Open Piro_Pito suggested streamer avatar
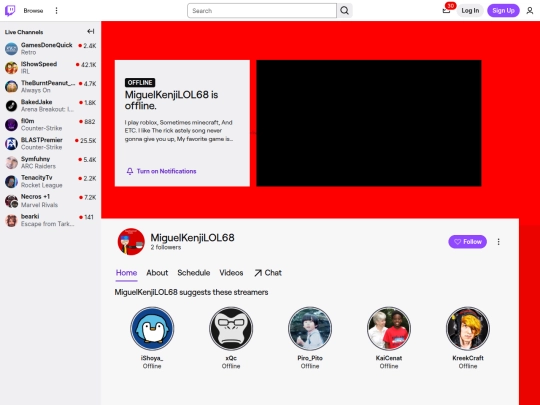The height and width of the screenshot is (405, 540). 310,329
